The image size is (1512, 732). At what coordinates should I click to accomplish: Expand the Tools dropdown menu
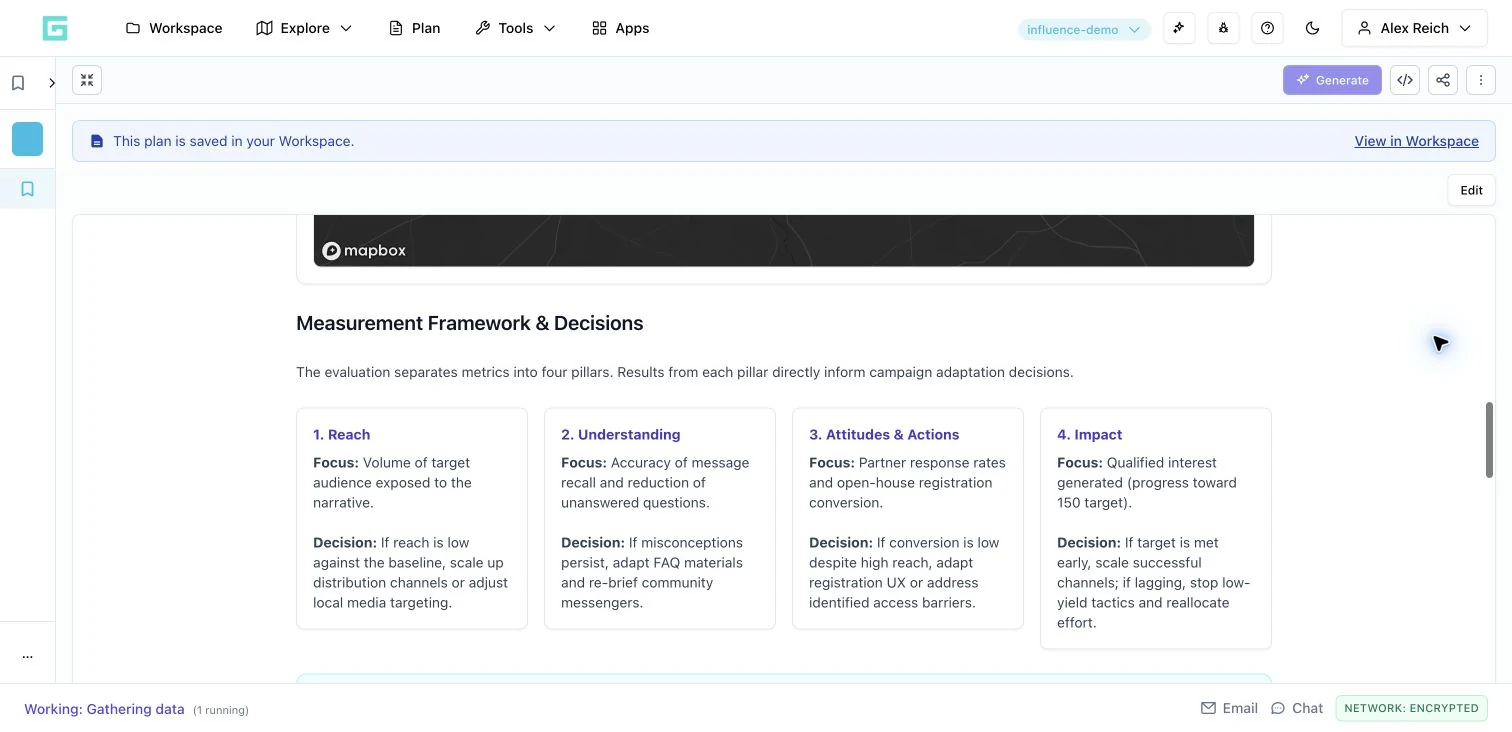pyautogui.click(x=515, y=28)
